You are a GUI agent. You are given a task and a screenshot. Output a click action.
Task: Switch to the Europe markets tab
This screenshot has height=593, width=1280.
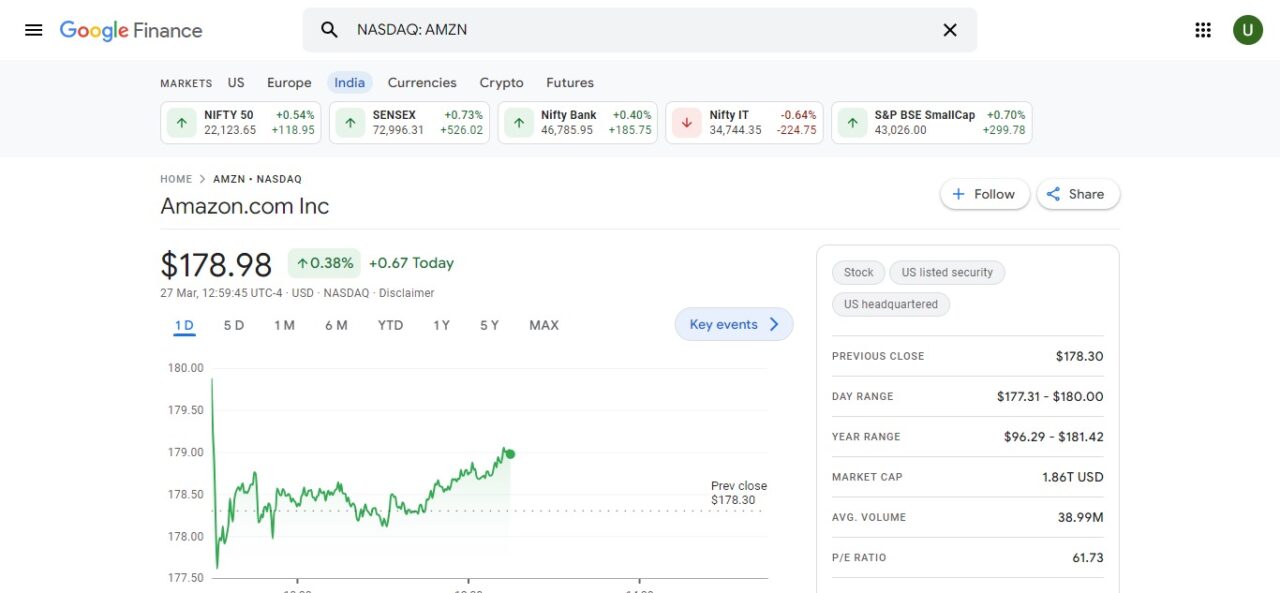289,83
